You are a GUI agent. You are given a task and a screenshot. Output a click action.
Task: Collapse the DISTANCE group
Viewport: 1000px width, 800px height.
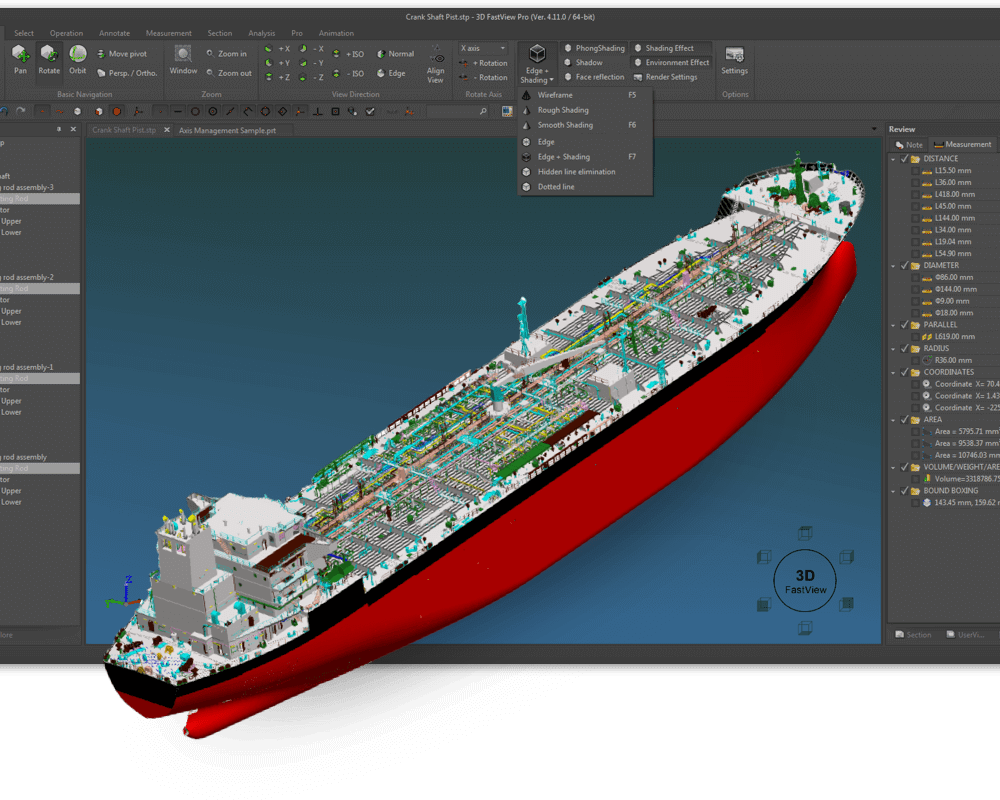point(893,159)
